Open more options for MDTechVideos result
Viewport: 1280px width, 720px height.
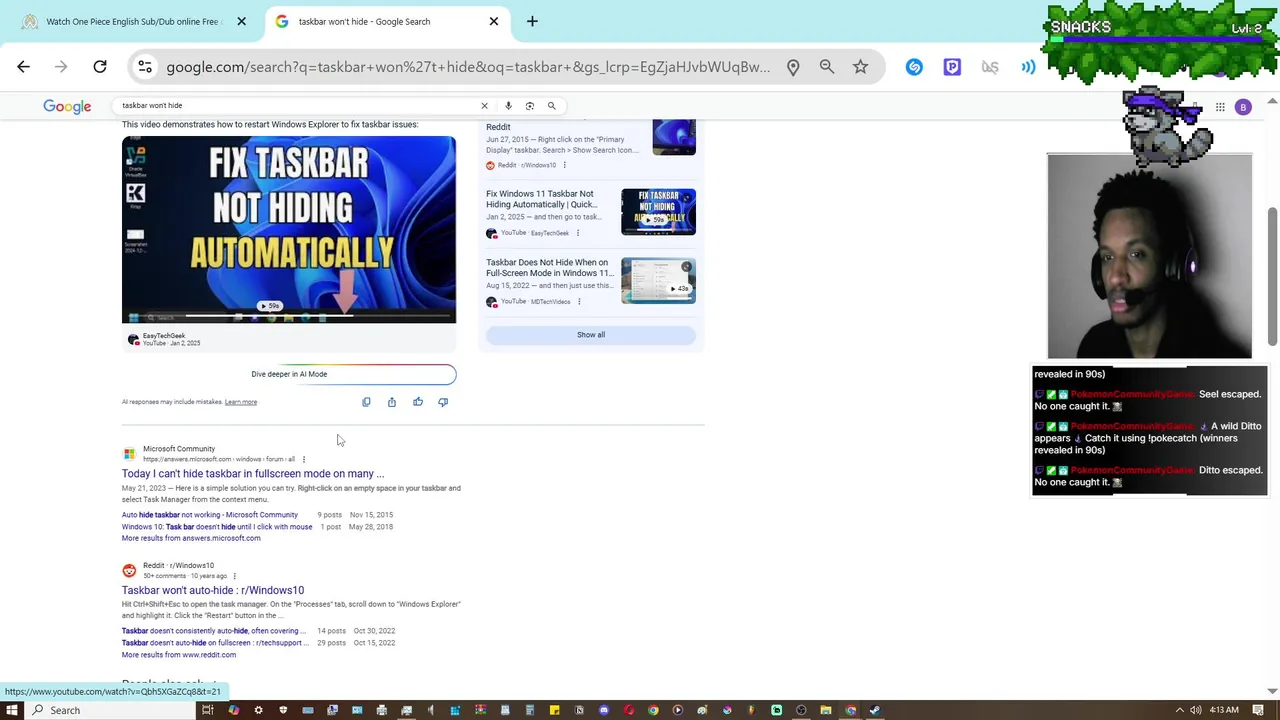[x=578, y=301]
